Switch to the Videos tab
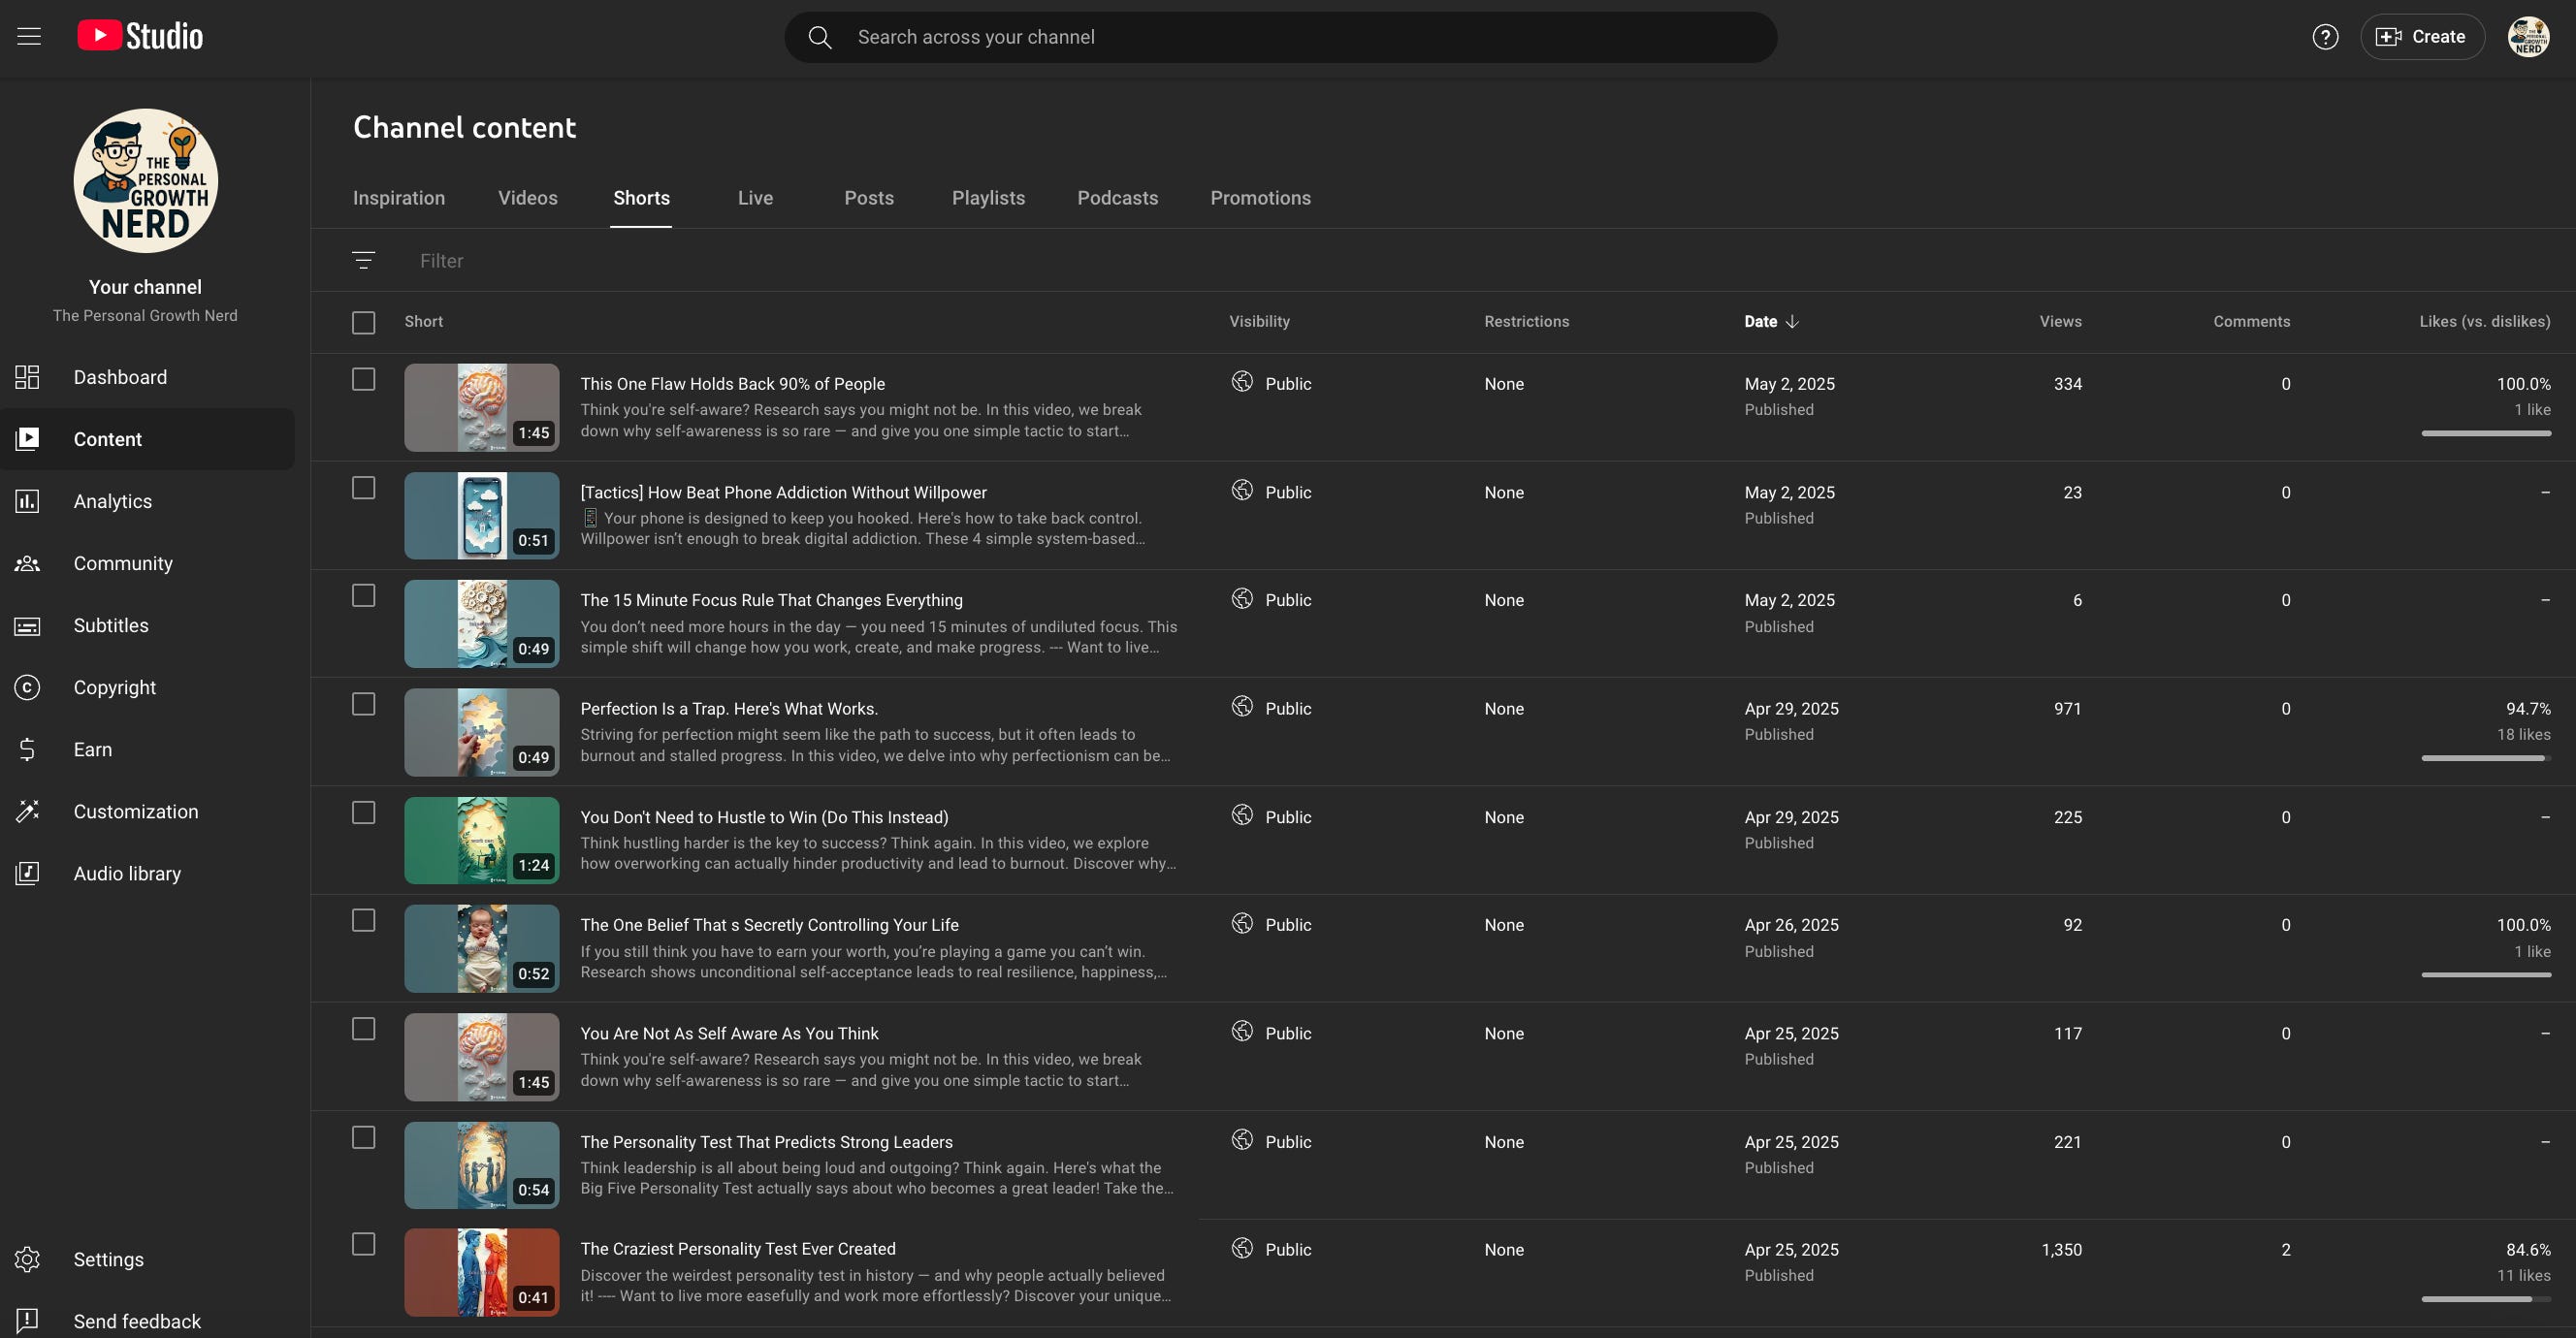 [x=528, y=198]
